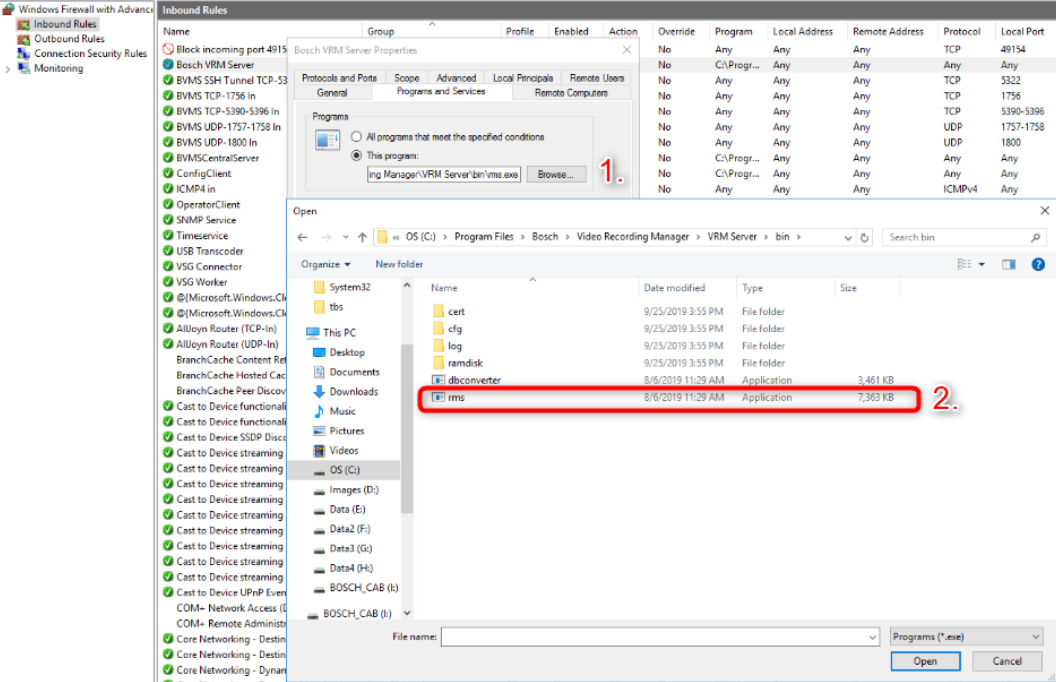Select Inbound Rules in the firewall tree
This screenshot has width=1056, height=682.
[x=65, y=24]
